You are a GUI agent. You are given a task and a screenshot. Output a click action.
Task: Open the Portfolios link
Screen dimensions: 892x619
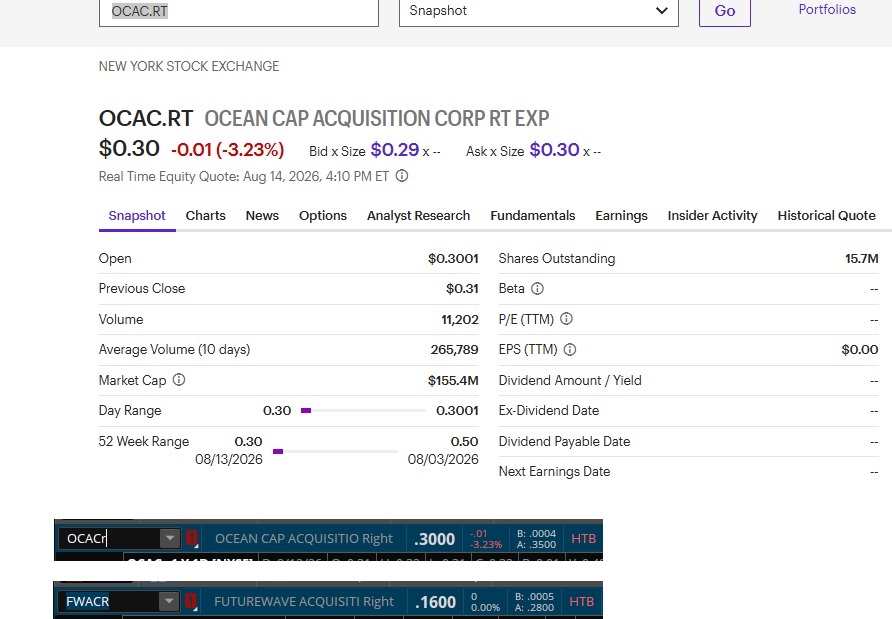coord(827,9)
